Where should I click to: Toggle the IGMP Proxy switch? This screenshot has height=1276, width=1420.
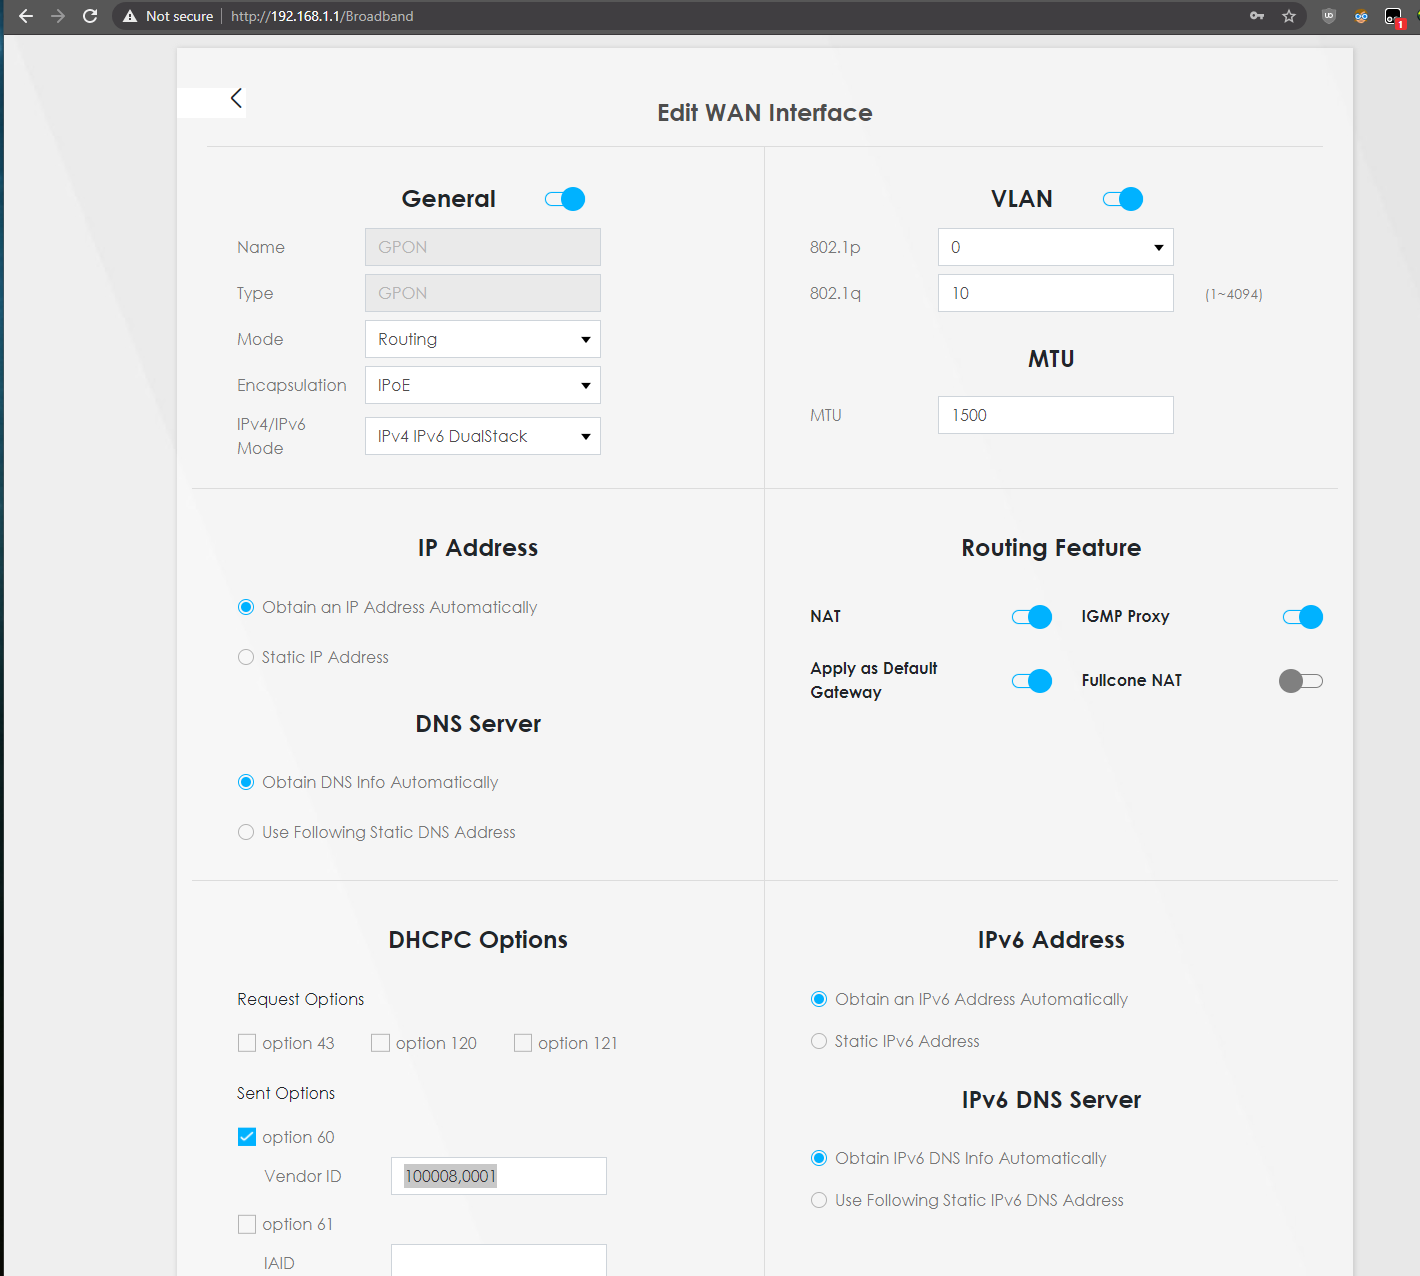click(1302, 617)
